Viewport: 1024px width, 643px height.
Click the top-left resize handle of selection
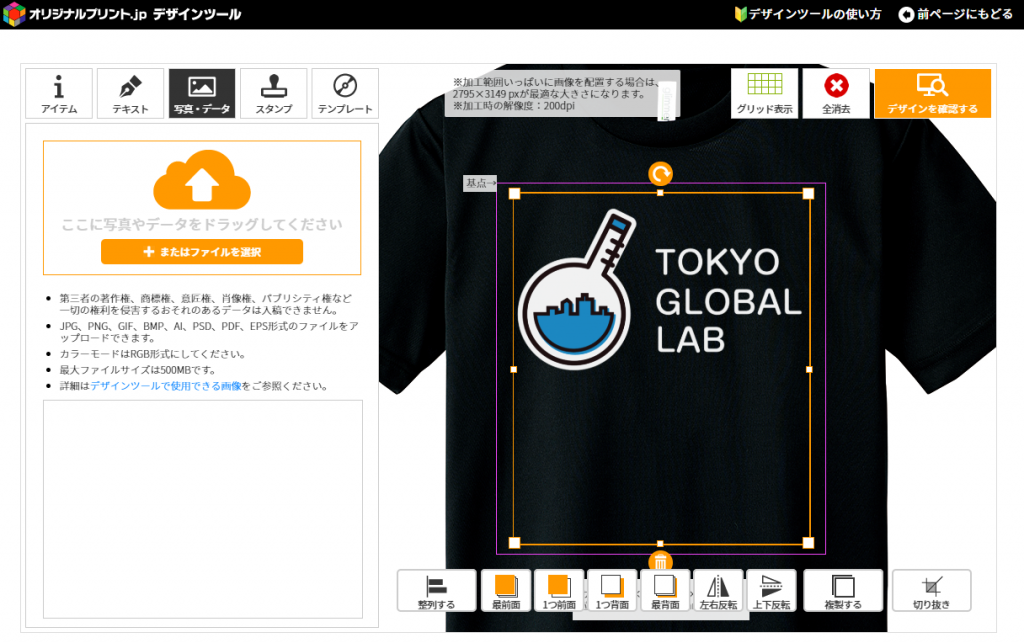point(514,193)
